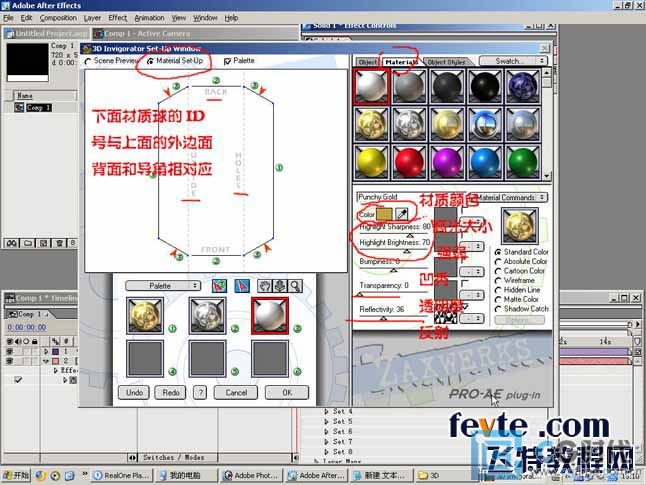
Task: Switch to Adobe Phot... taskbar item
Action: [x=253, y=476]
